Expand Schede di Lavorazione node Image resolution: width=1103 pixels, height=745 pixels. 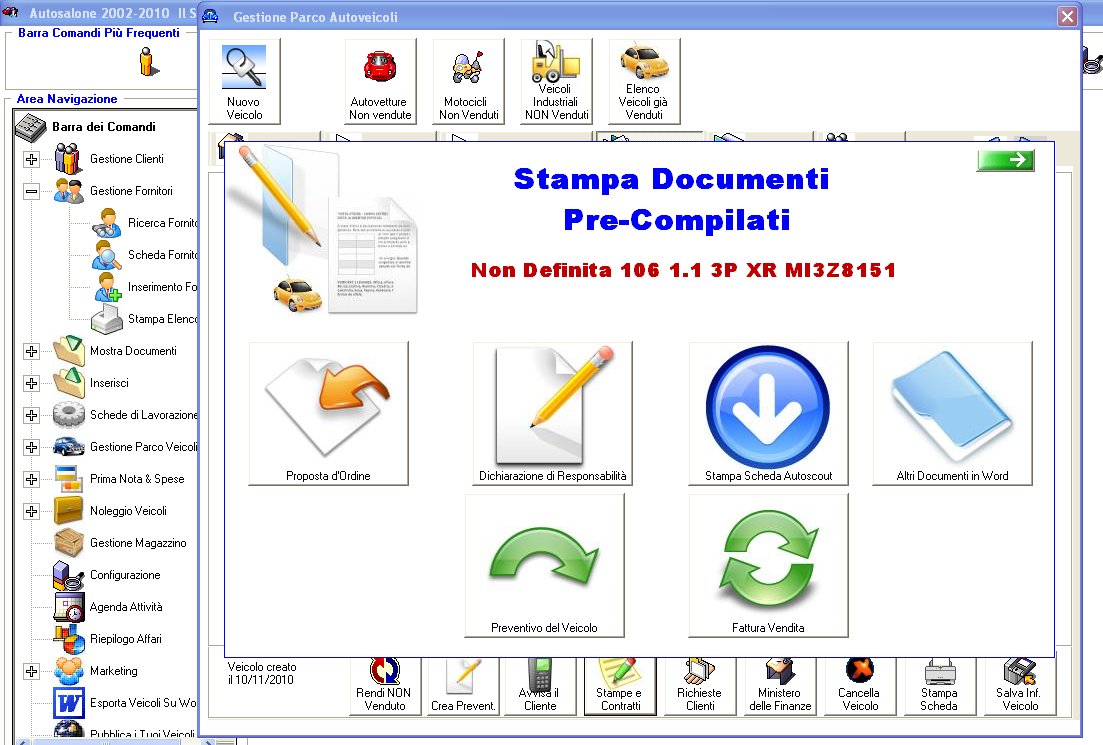click(x=32, y=415)
